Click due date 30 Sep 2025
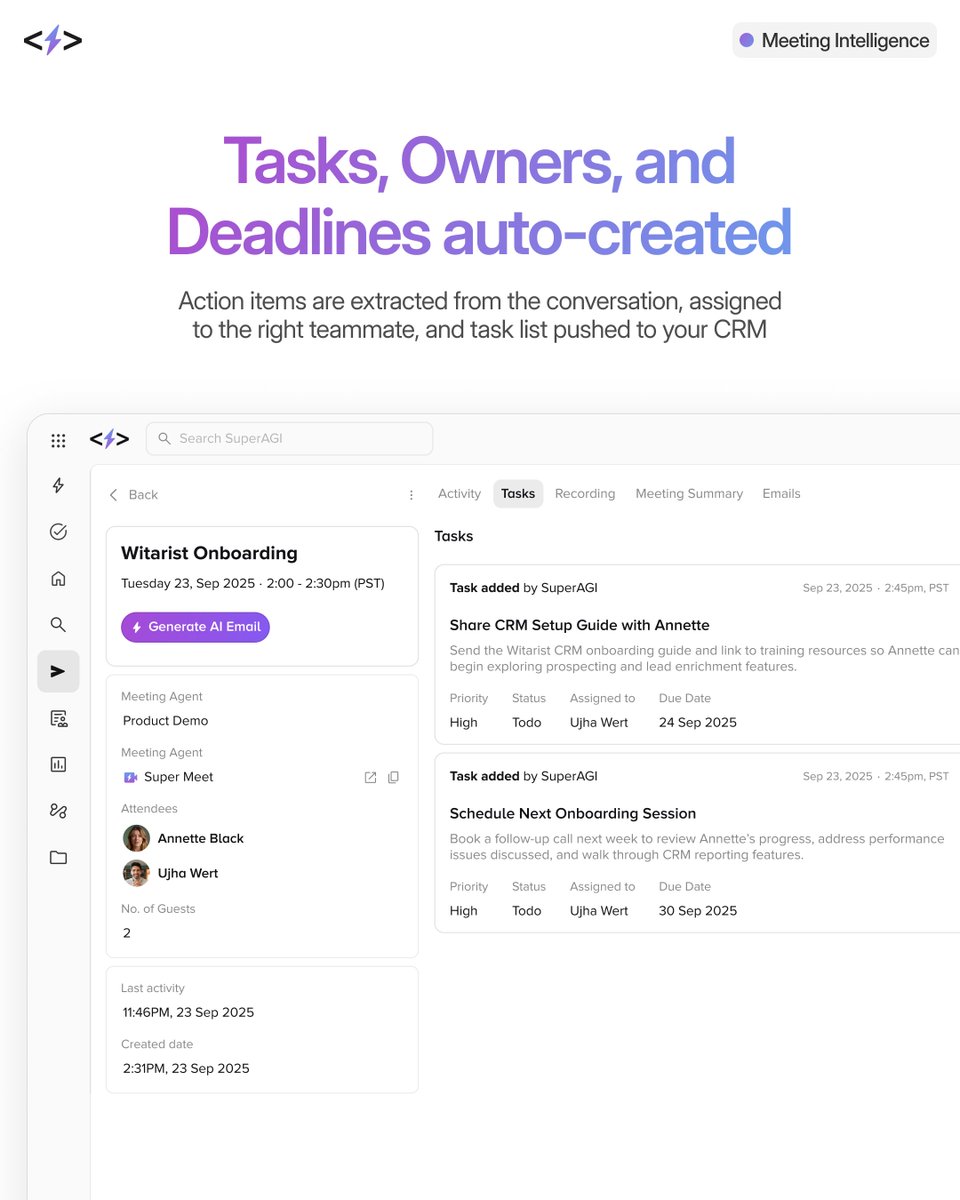Image resolution: width=960 pixels, height=1200 pixels. pos(697,911)
